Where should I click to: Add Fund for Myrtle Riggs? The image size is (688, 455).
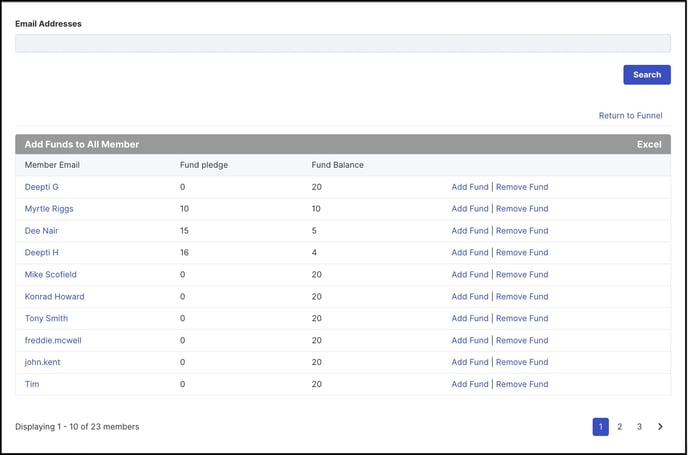[469, 209]
